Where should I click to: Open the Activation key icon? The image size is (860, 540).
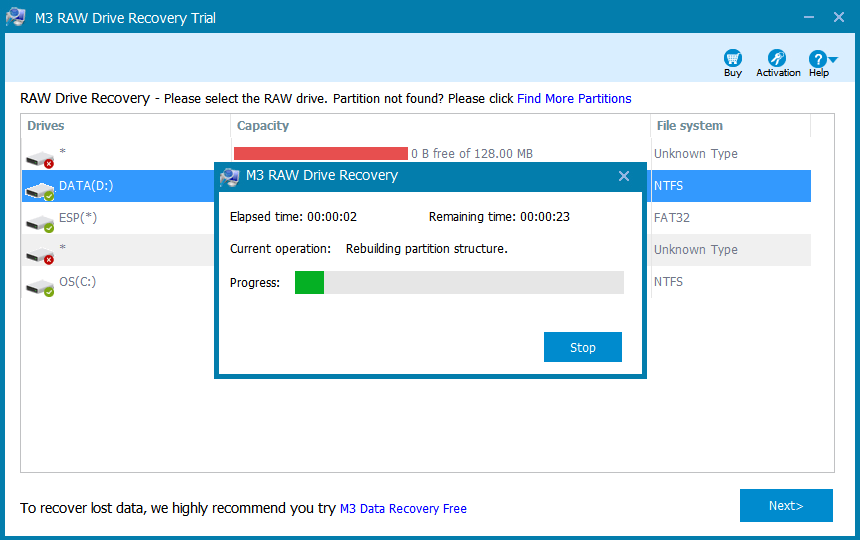click(777, 58)
